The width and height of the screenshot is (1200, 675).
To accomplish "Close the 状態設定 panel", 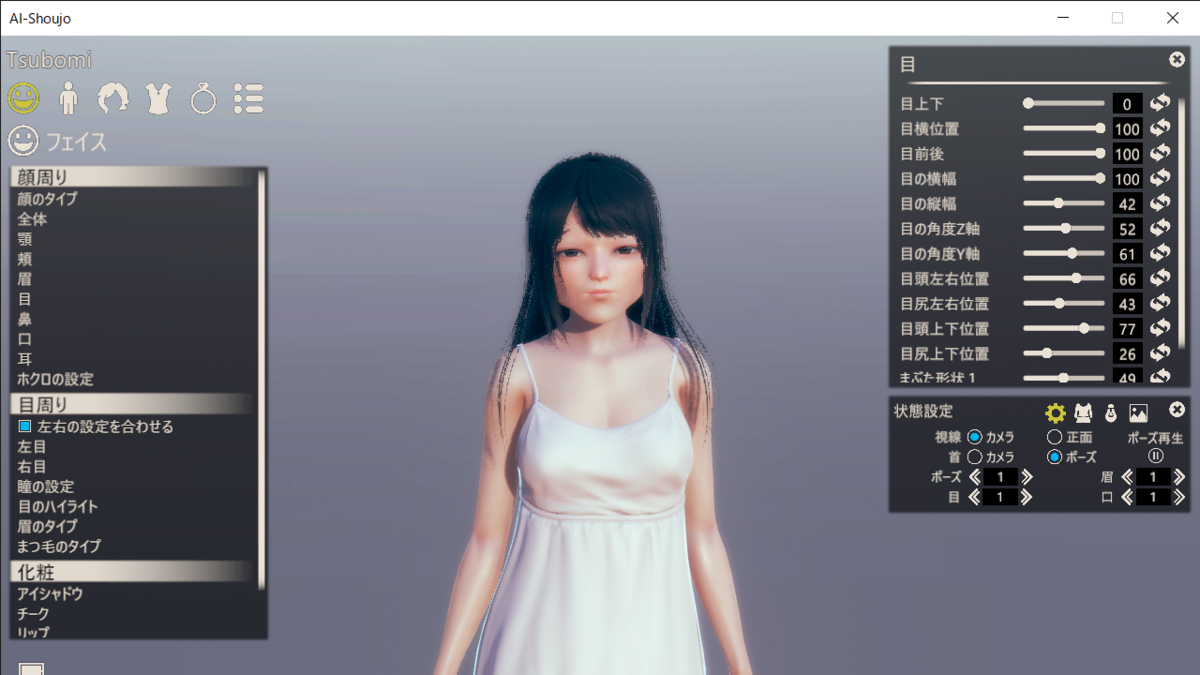I will [1177, 409].
